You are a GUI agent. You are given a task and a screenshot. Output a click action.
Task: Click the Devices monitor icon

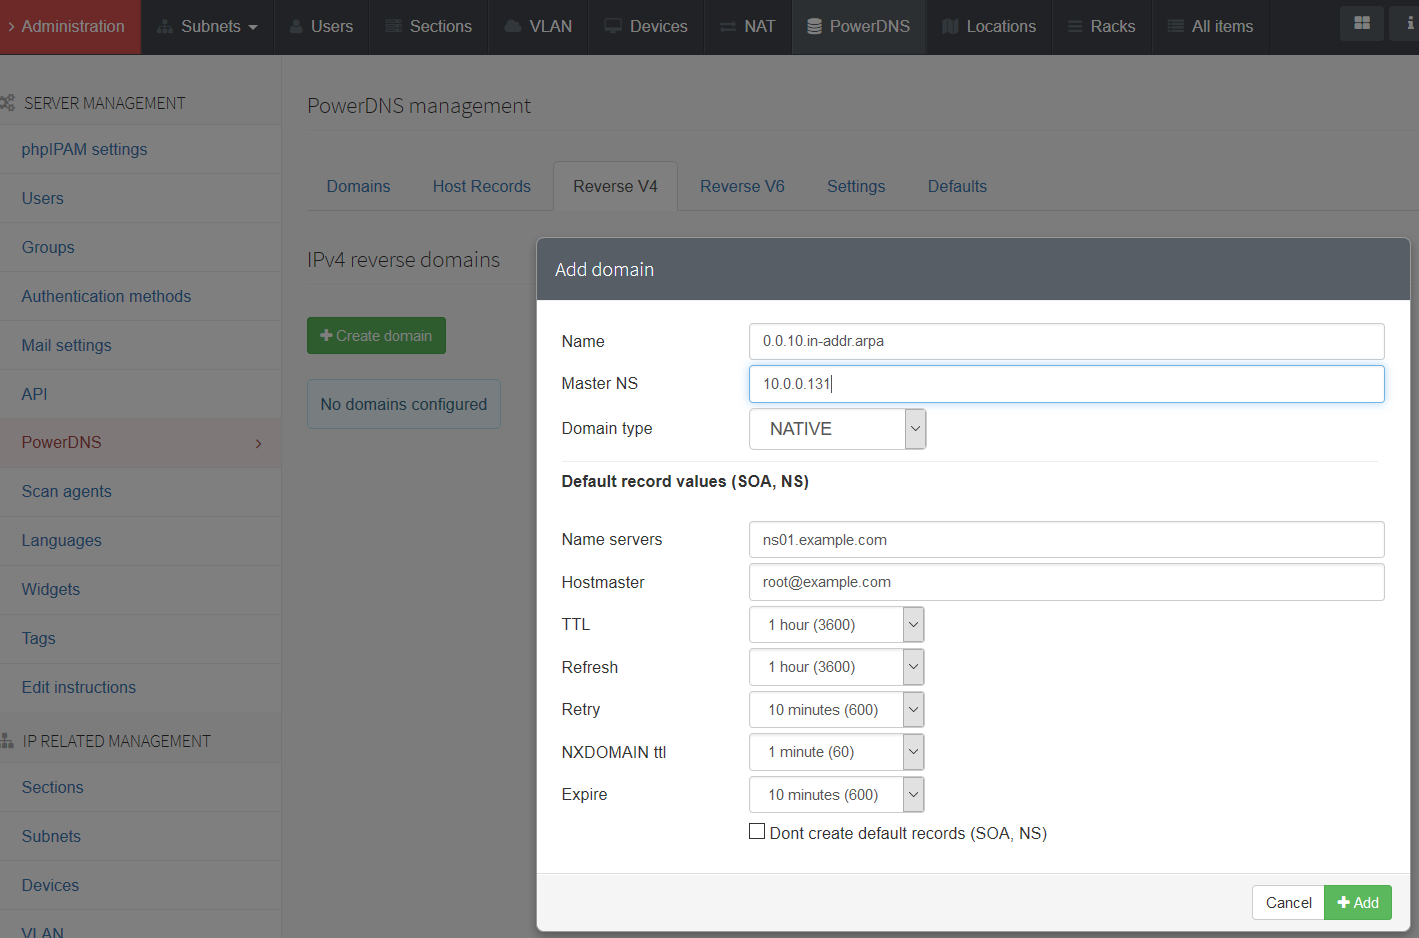point(613,27)
